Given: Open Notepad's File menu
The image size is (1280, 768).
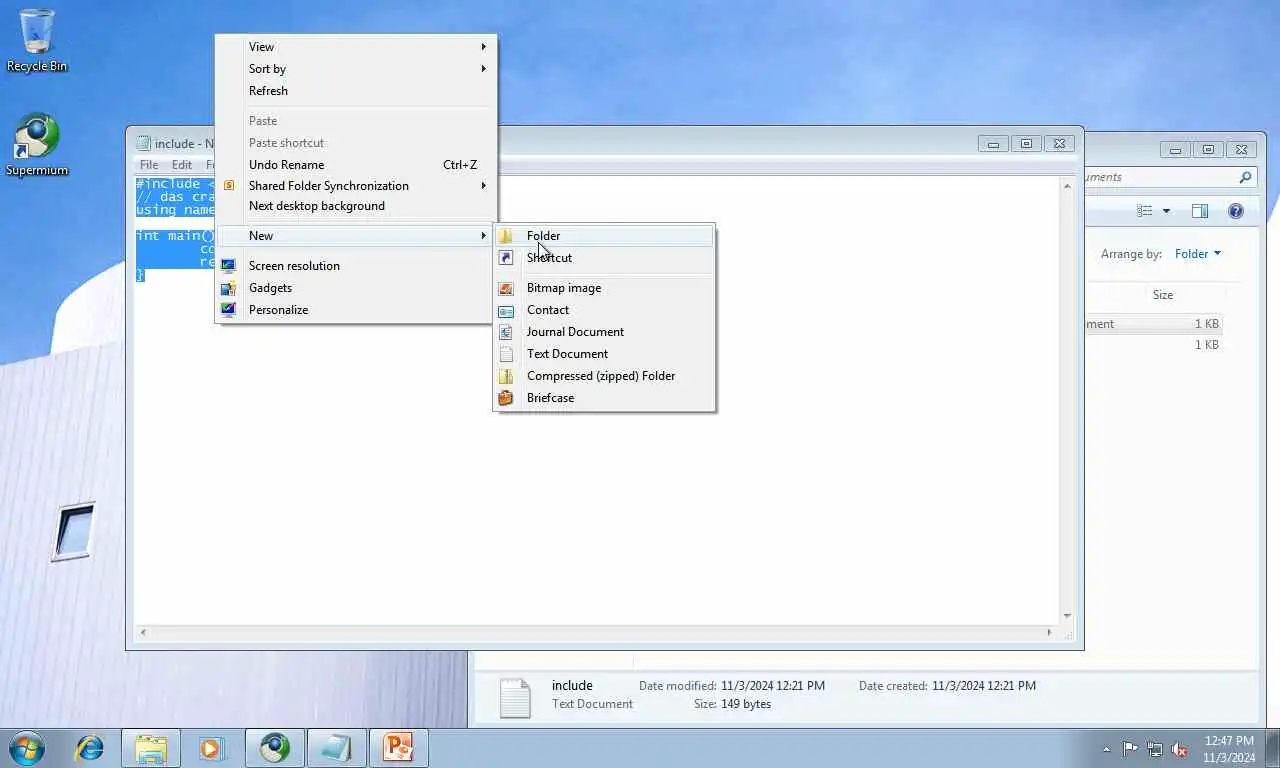Looking at the screenshot, I should pos(149,165).
